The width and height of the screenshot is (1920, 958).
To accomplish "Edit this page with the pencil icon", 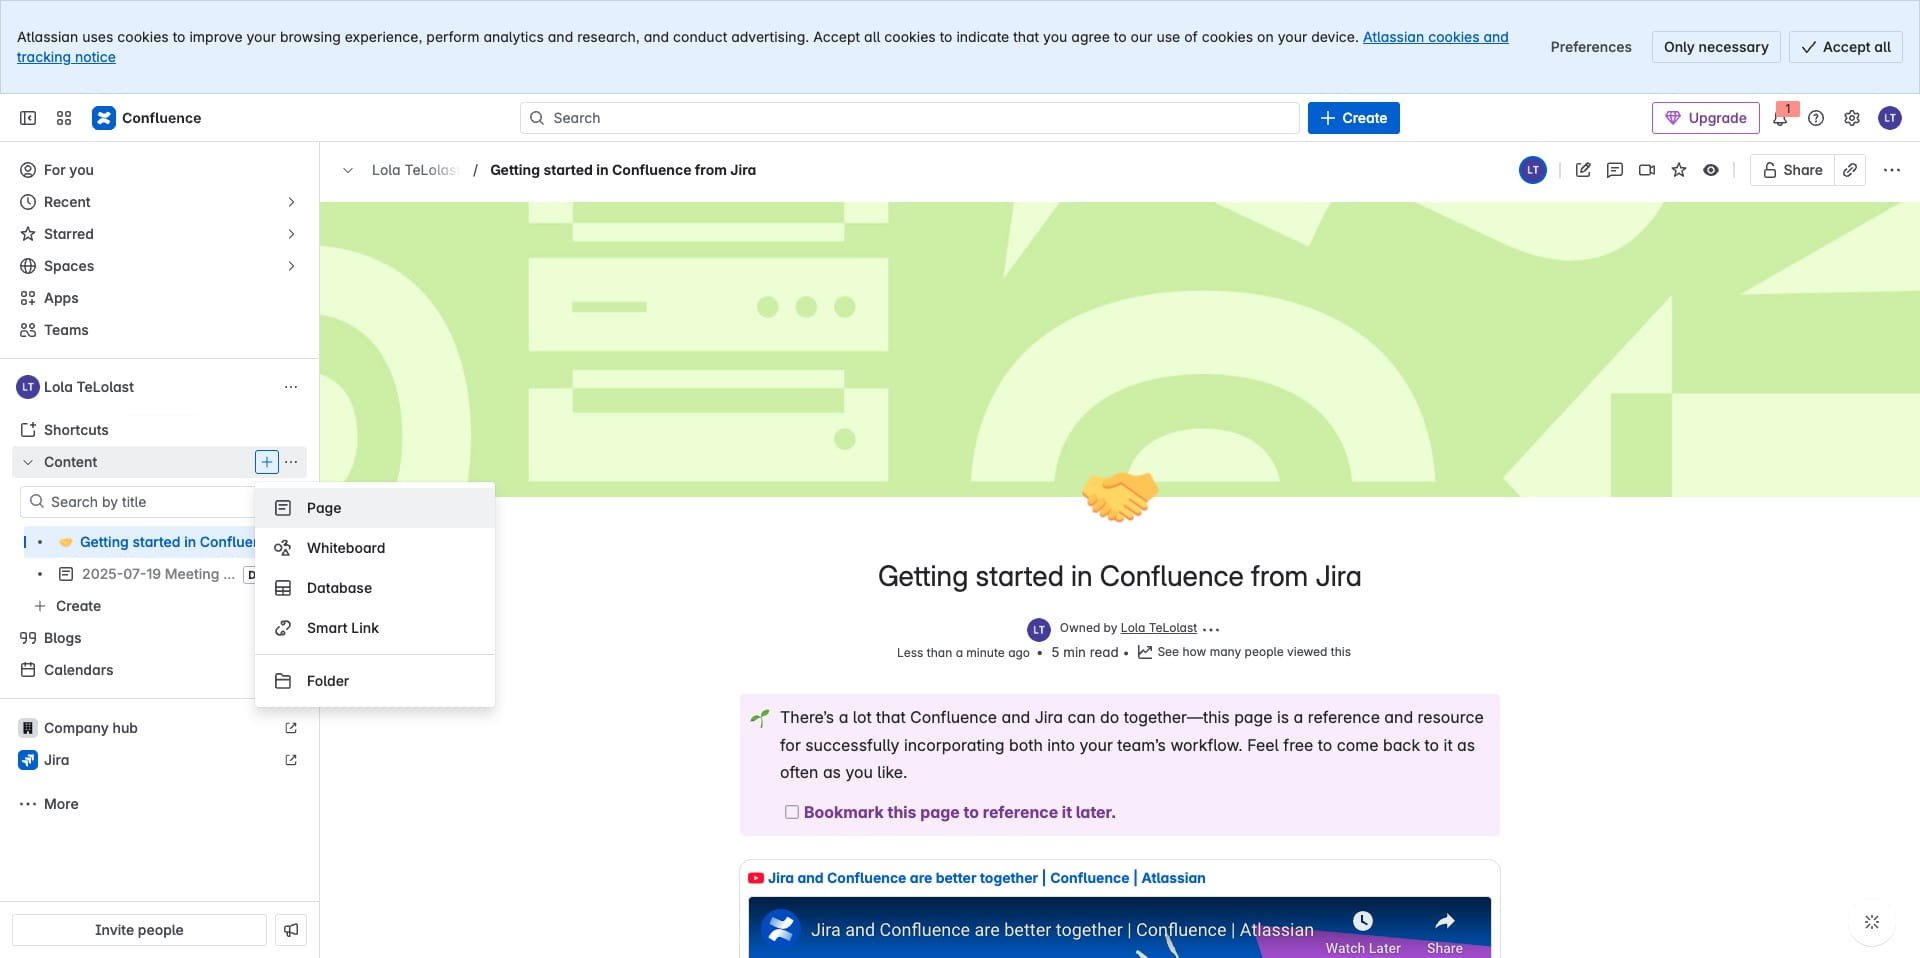I will [1583, 170].
